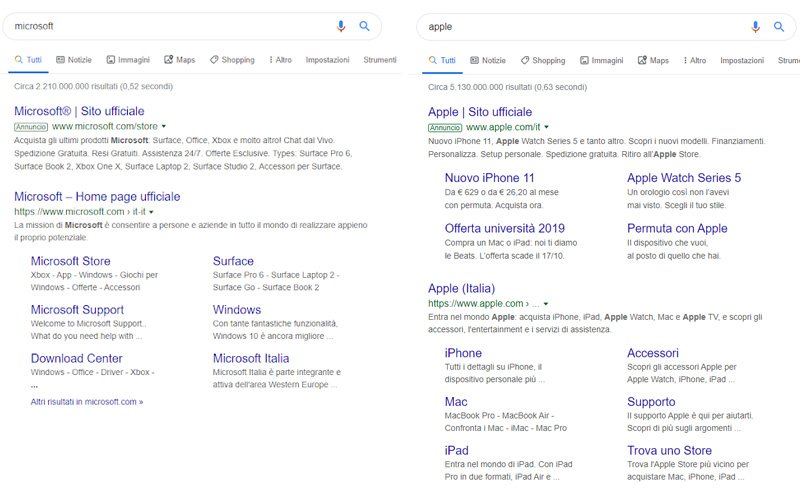Screen dimensions: 800x500
Task: Open Strumenti in the microsoft results
Action: click(x=380, y=60)
